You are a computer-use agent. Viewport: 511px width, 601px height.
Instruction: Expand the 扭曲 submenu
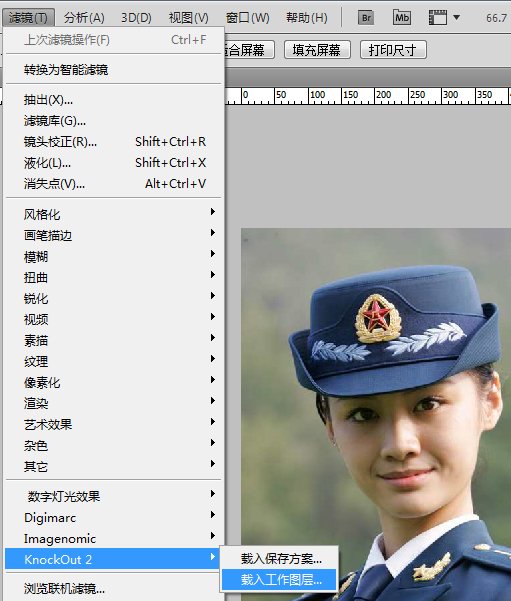(x=114, y=278)
